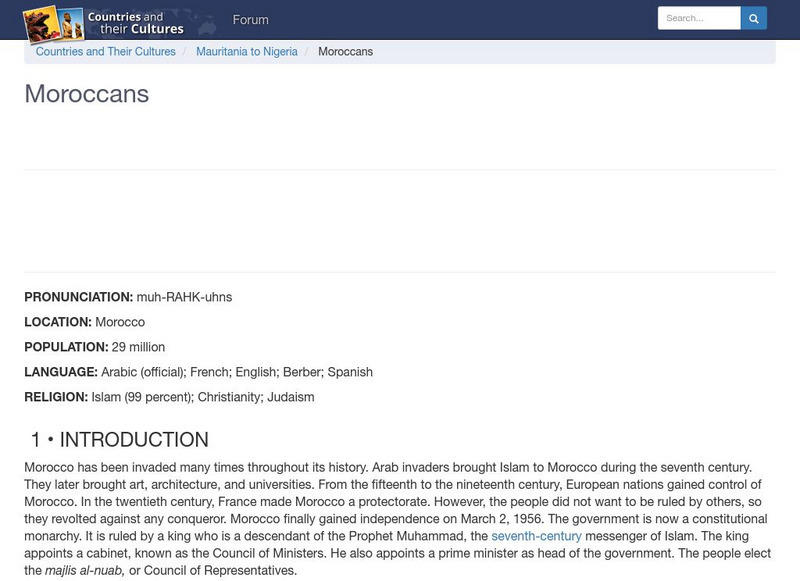Select the current "Moroccans" breadcrumb item
800x581 pixels.
[x=345, y=52]
